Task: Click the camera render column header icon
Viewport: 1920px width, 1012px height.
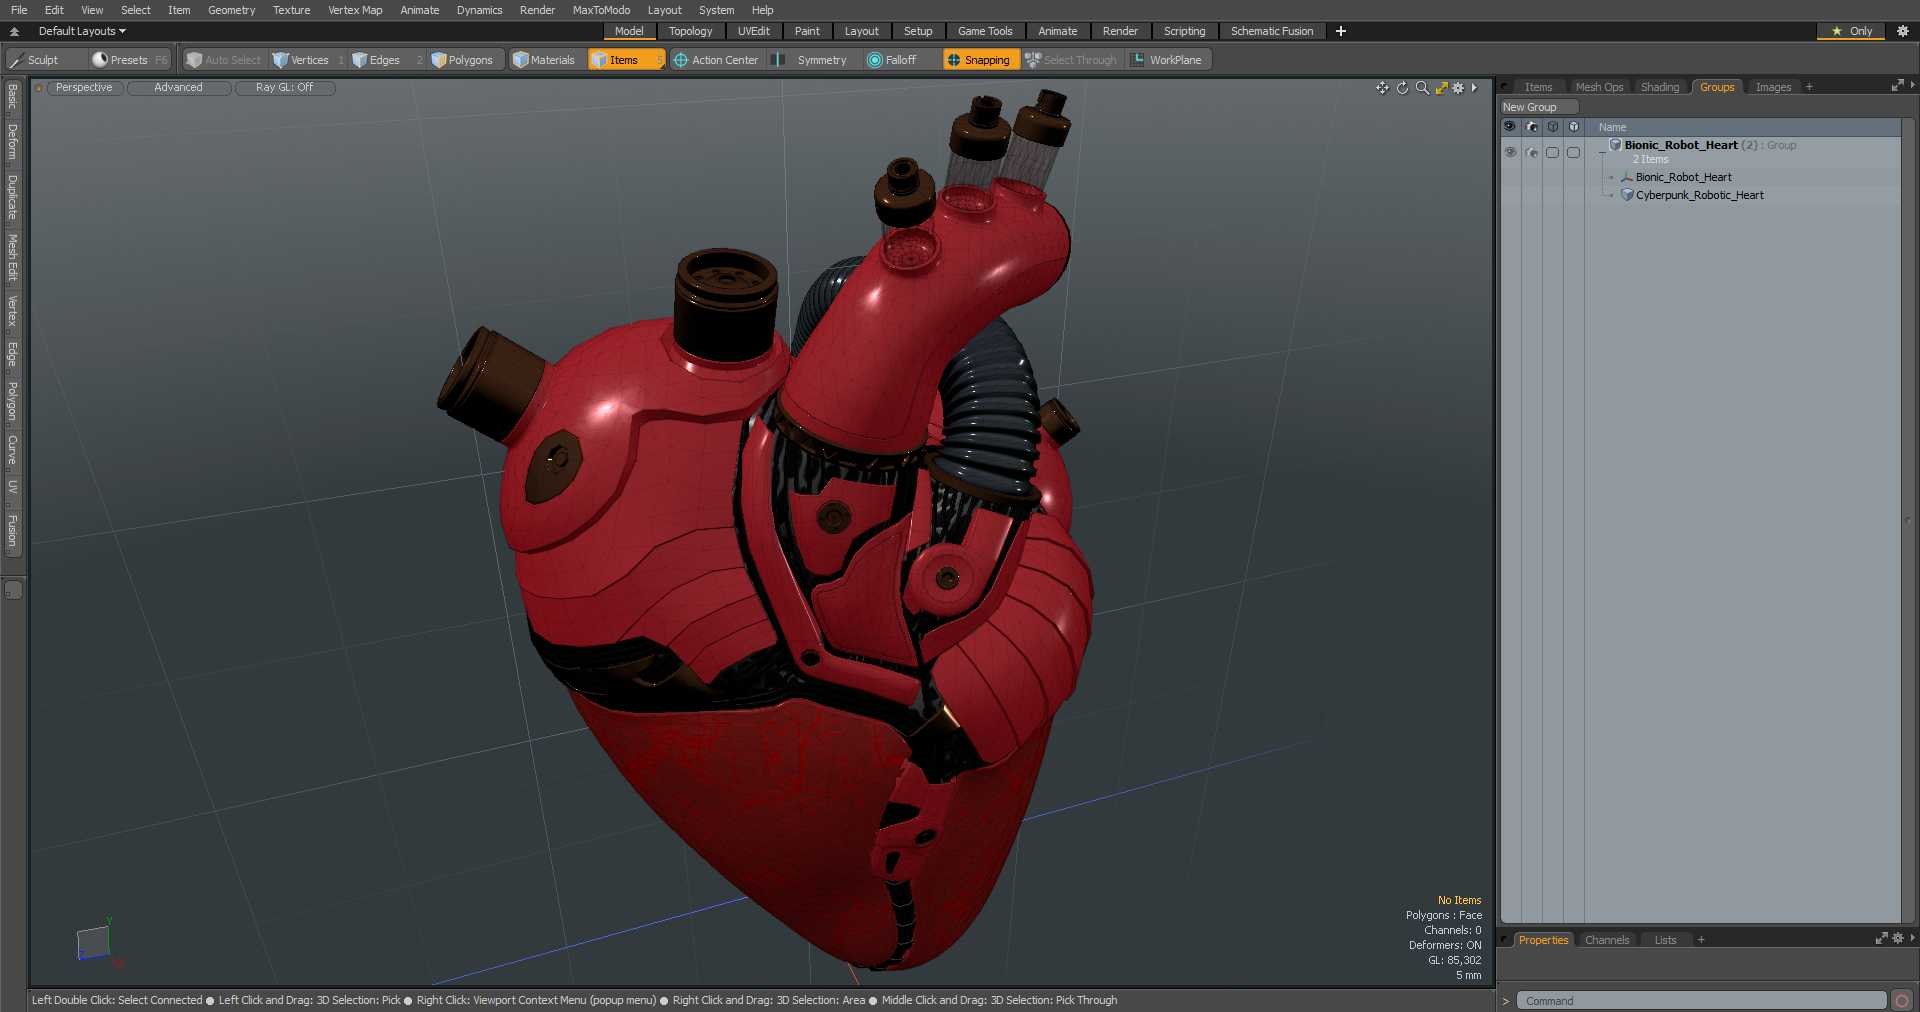Action: click(x=1531, y=127)
